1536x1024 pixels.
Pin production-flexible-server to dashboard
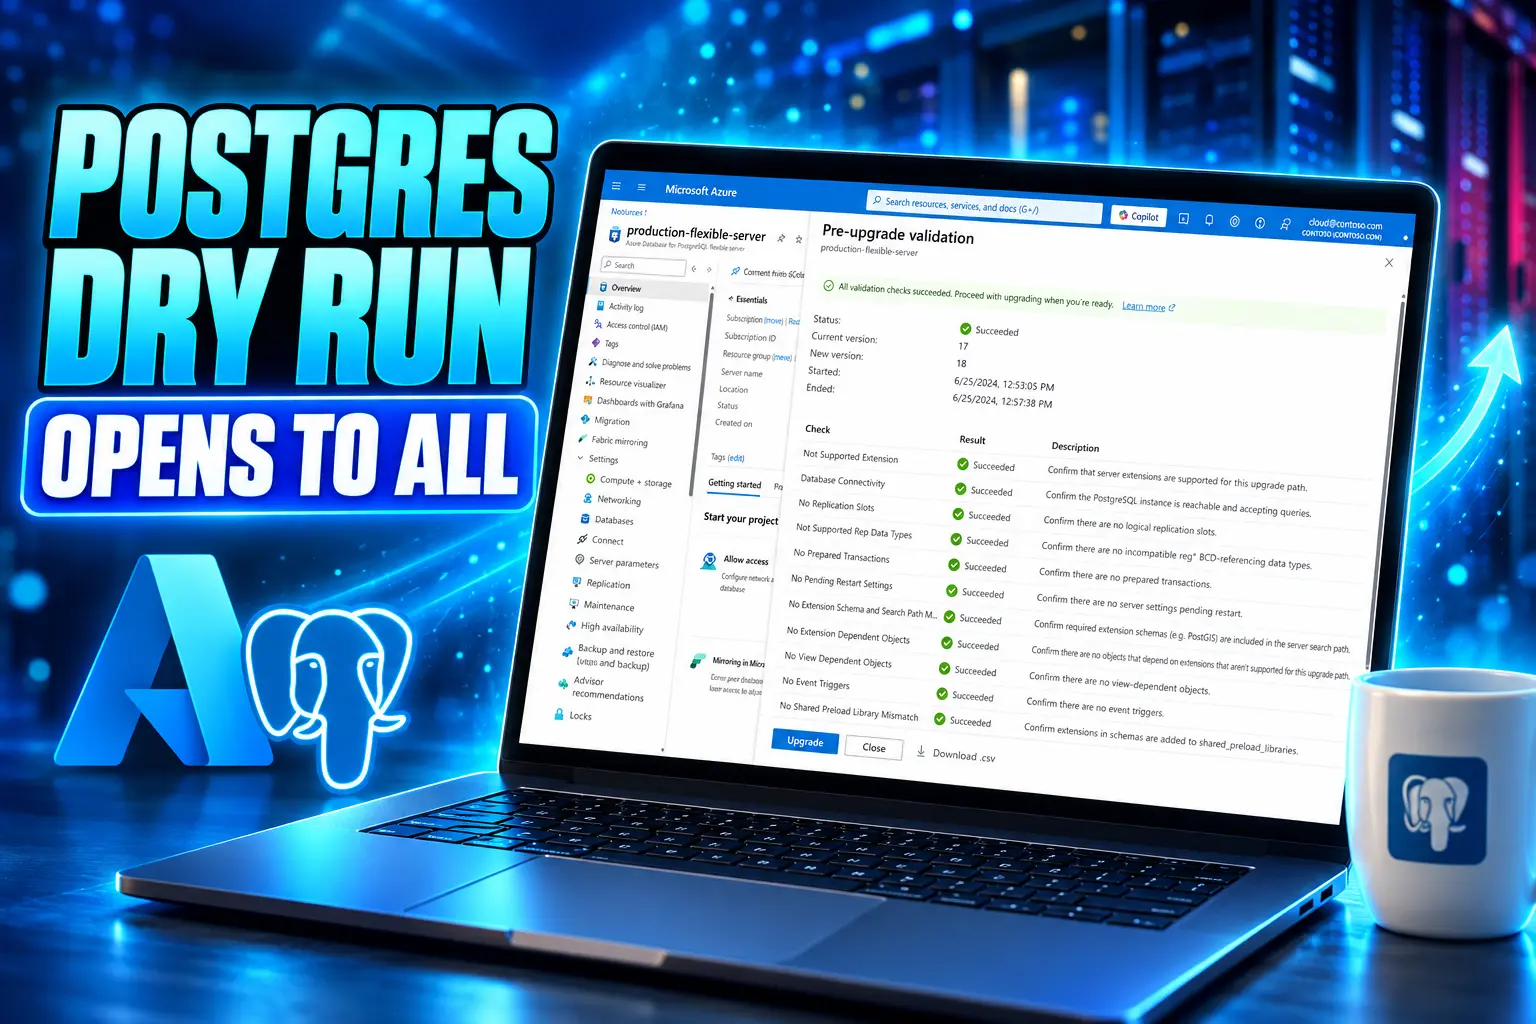pyautogui.click(x=781, y=238)
